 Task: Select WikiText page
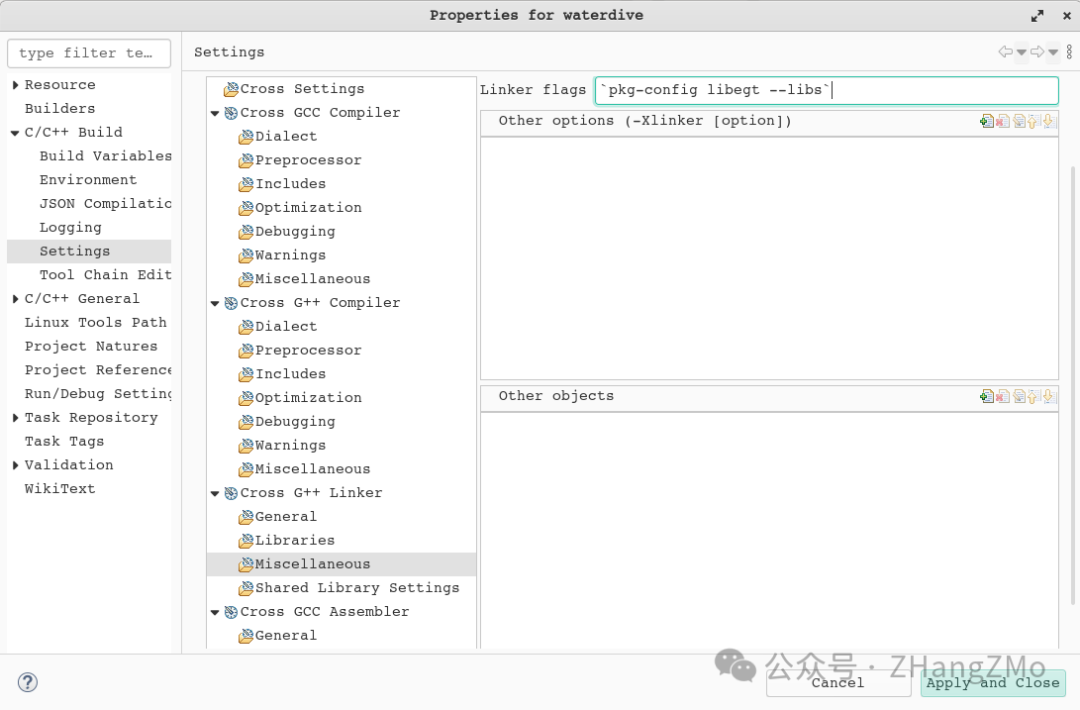point(60,489)
